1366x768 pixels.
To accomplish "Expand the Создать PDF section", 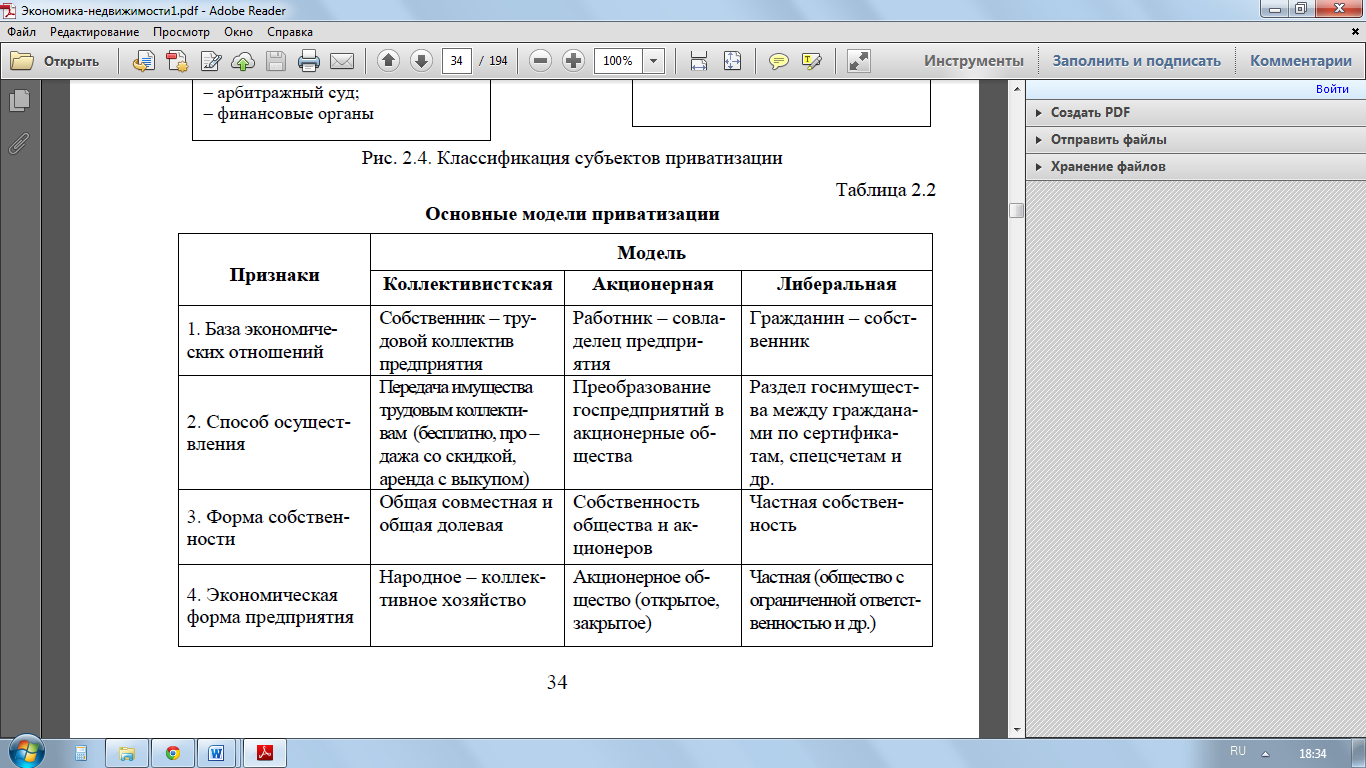I will [1090, 113].
